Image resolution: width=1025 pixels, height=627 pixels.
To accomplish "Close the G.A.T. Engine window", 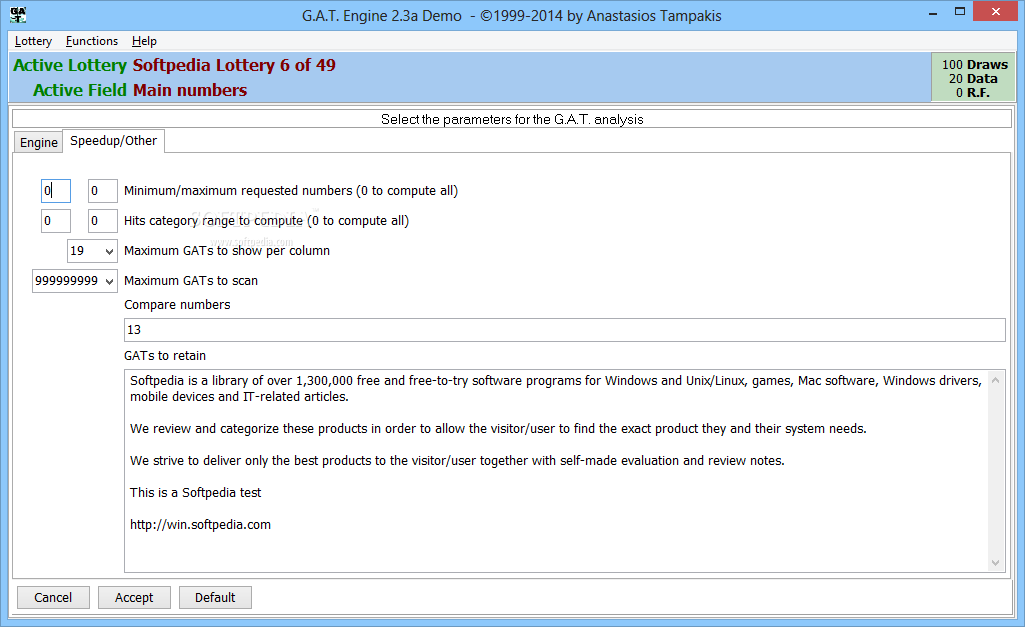I will coord(996,12).
